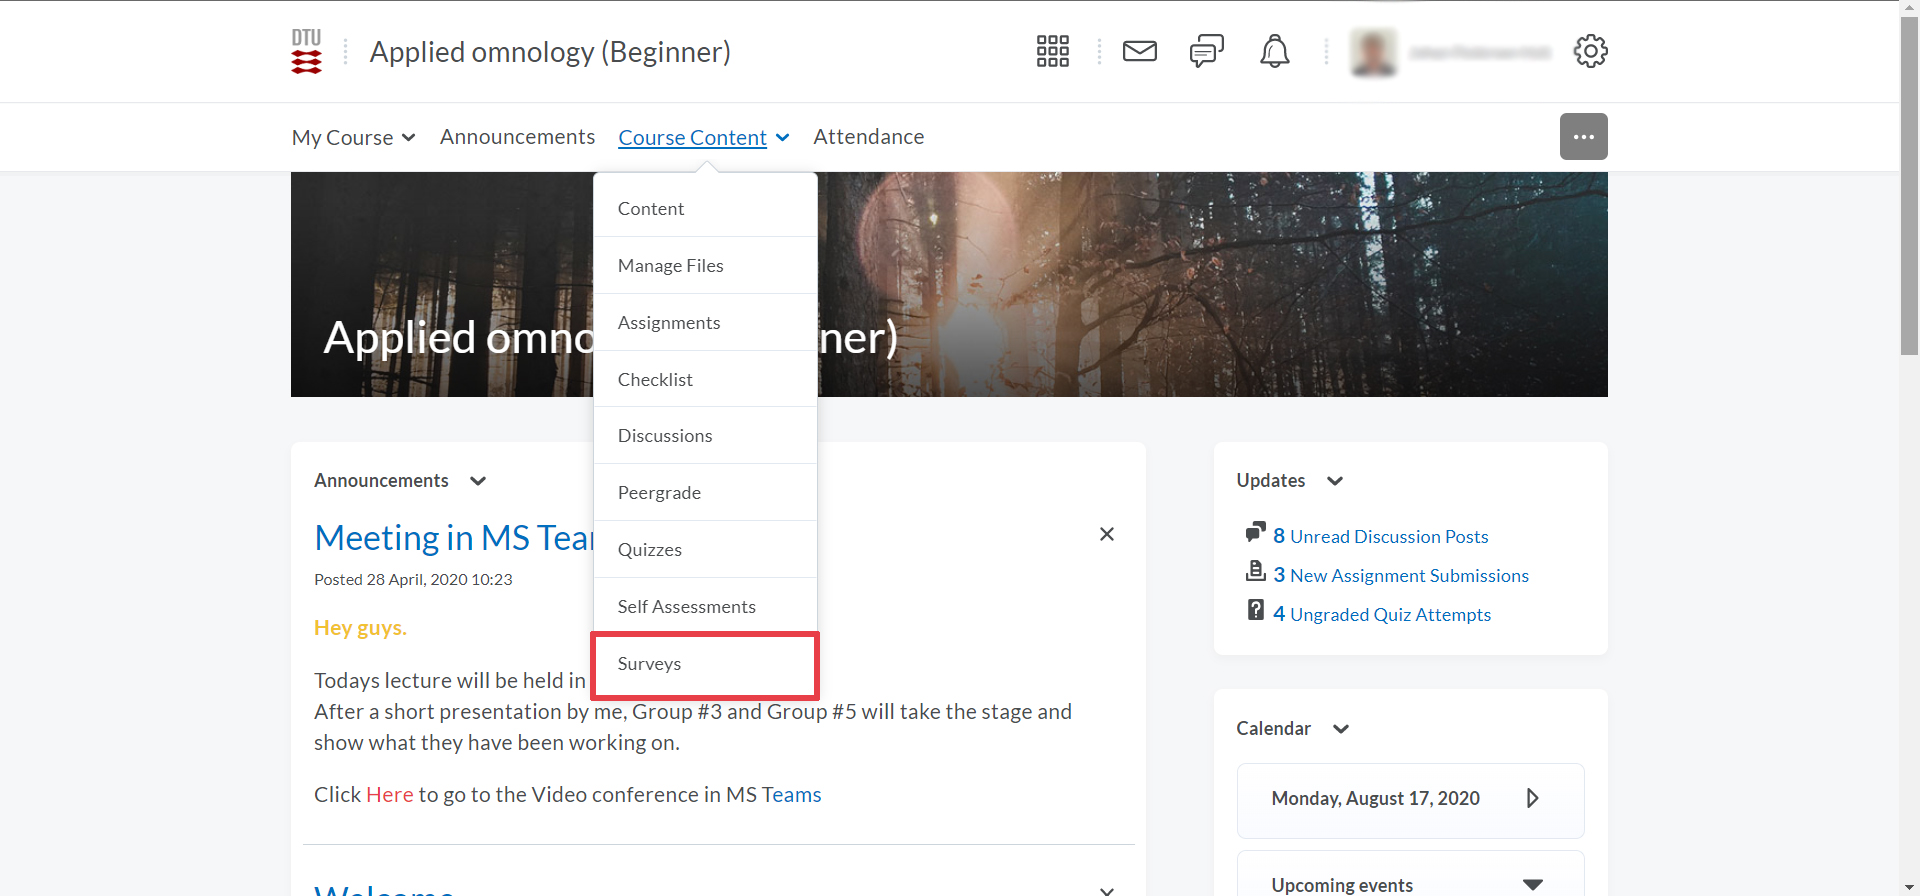Open the three-dots more options button

tap(1583, 137)
